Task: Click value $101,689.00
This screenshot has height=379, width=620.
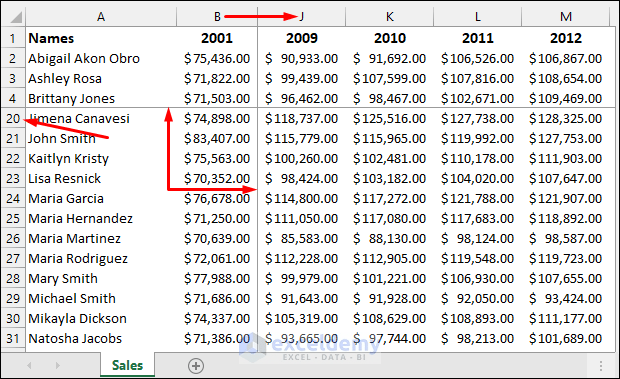Action: click(565, 338)
